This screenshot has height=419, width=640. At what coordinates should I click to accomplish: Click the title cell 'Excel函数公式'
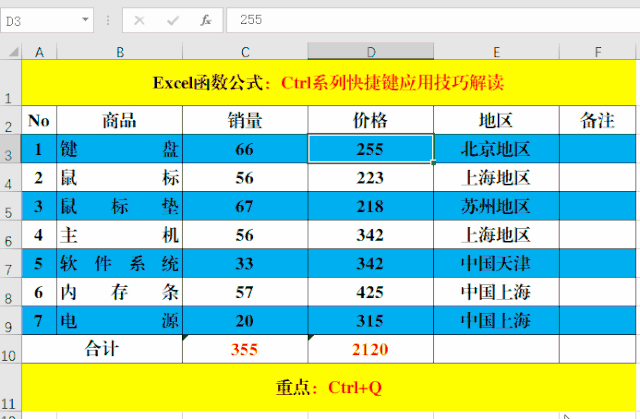[329, 82]
